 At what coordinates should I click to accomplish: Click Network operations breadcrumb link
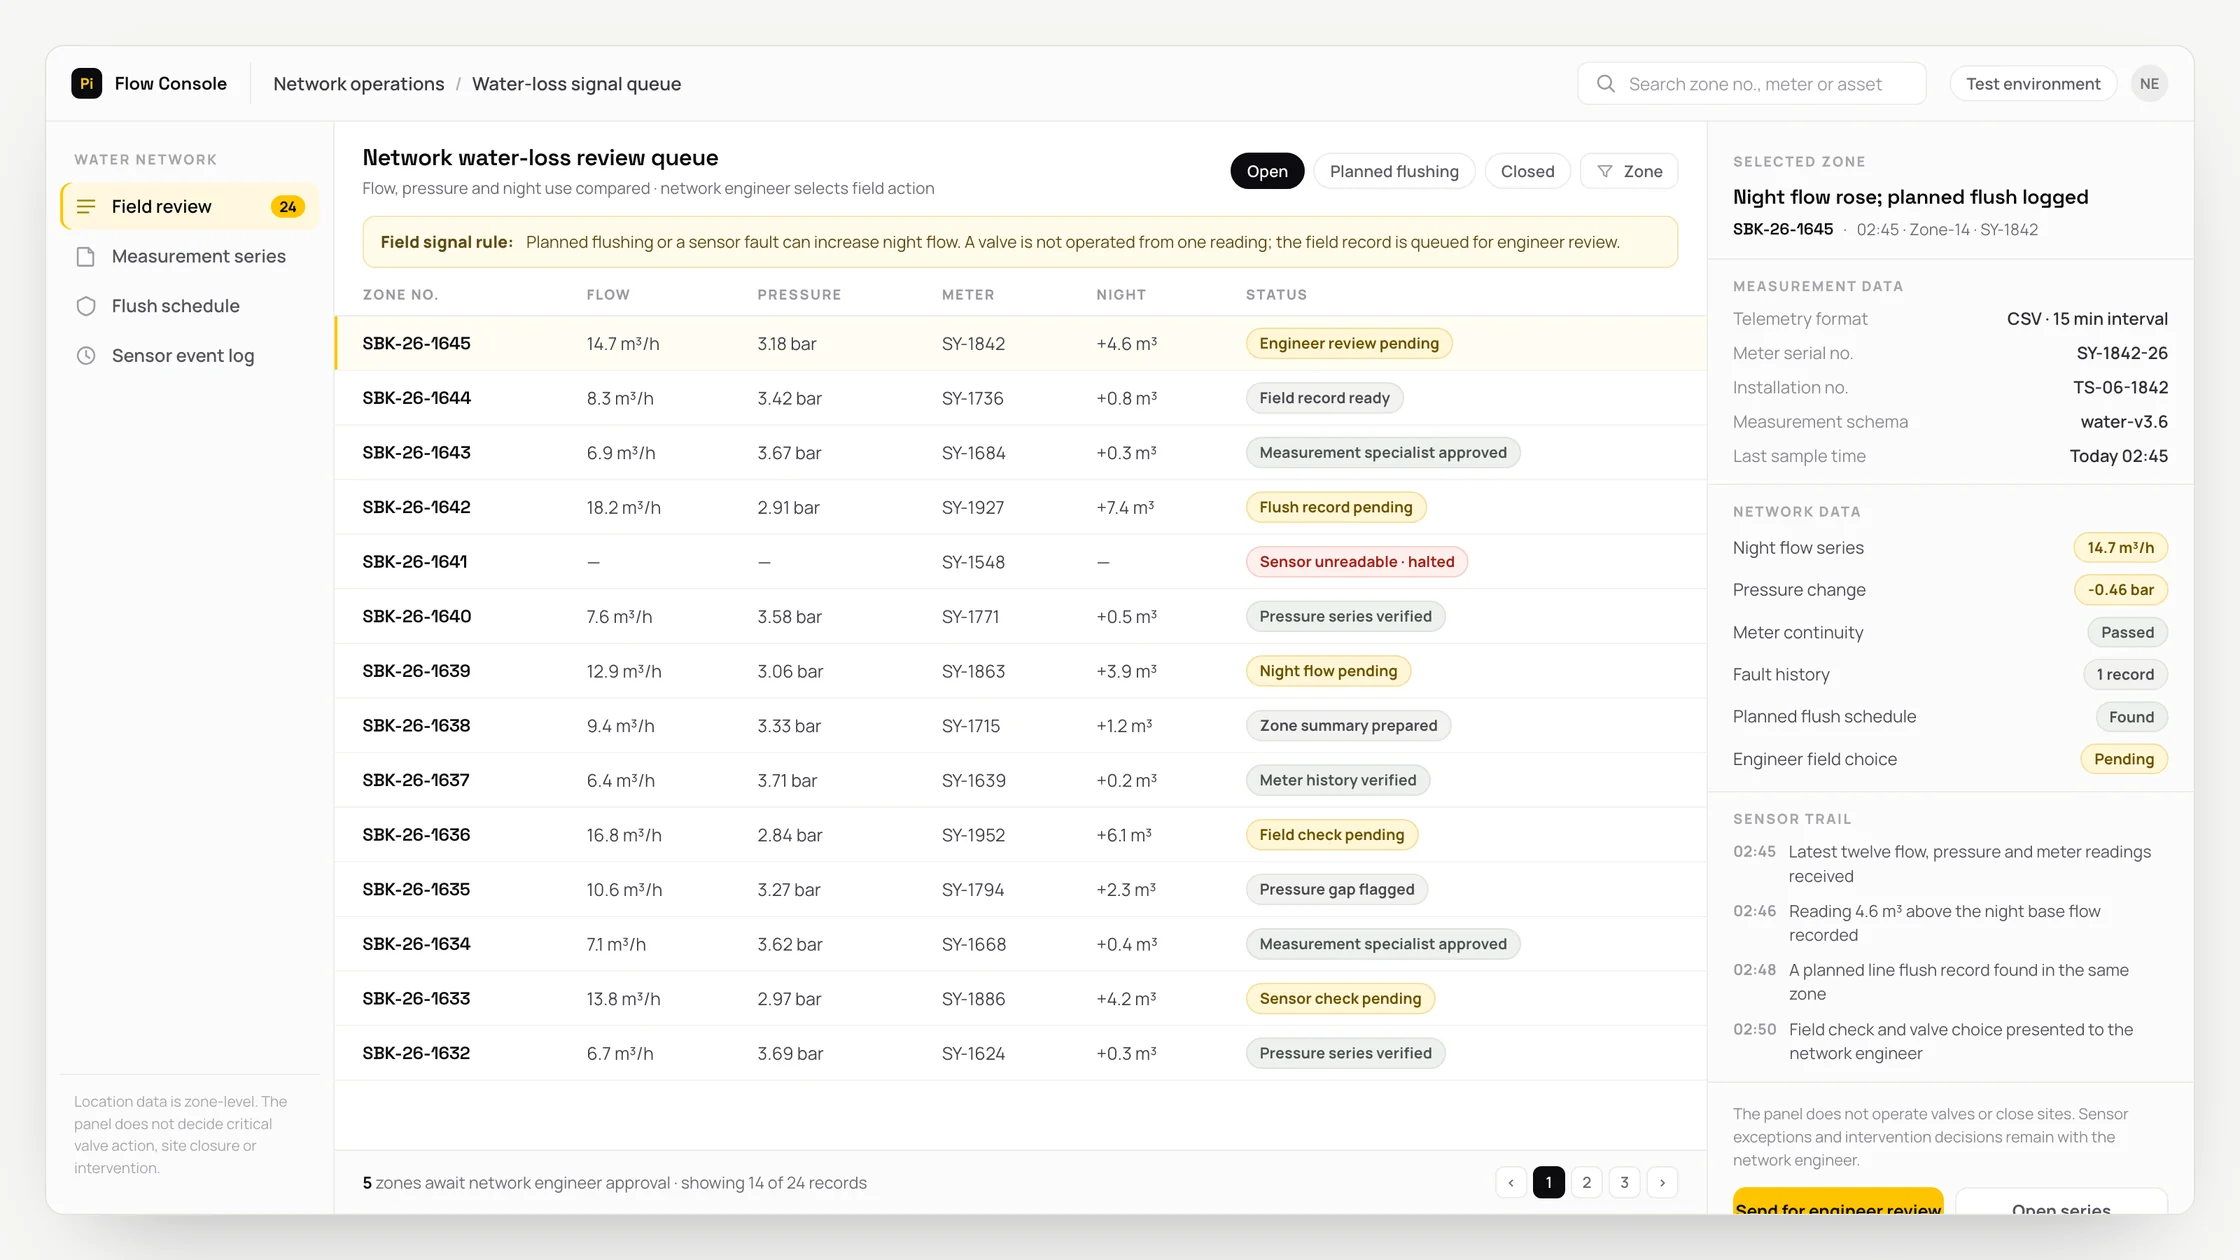click(359, 84)
